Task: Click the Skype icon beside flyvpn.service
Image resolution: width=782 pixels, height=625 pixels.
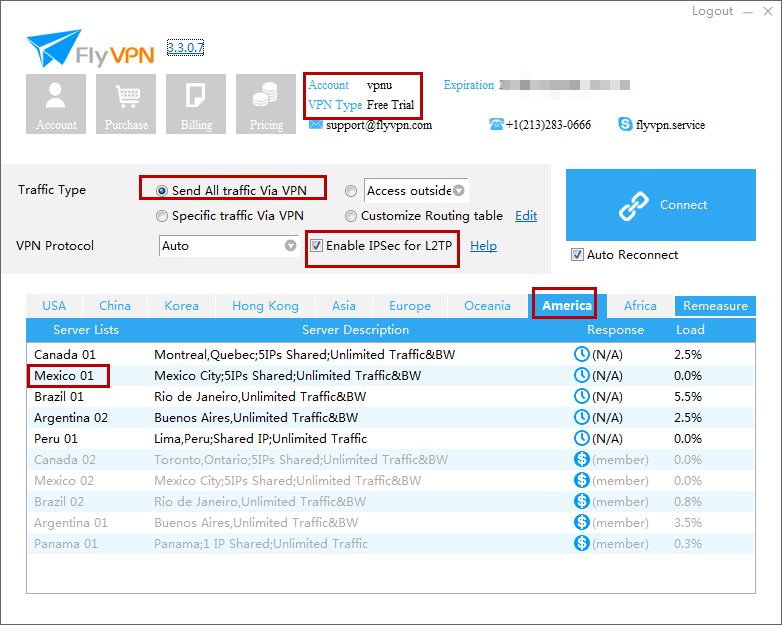Action: click(625, 124)
